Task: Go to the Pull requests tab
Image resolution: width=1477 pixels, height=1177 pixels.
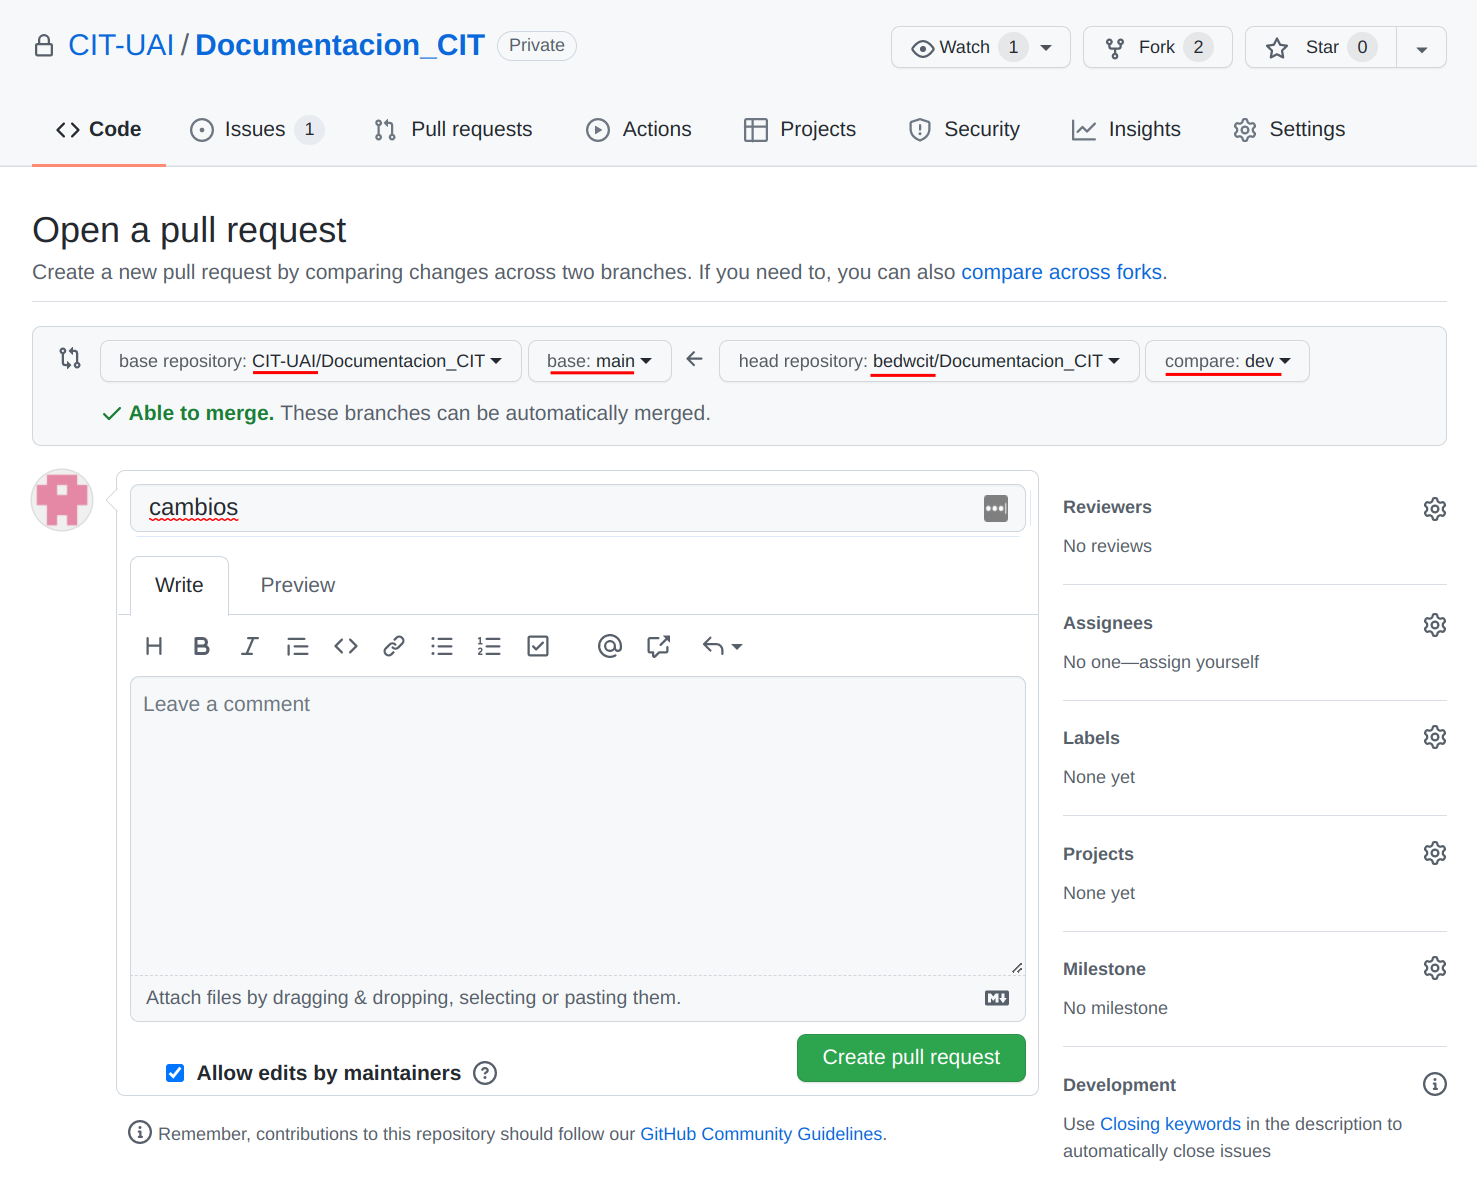Action: [x=453, y=129]
